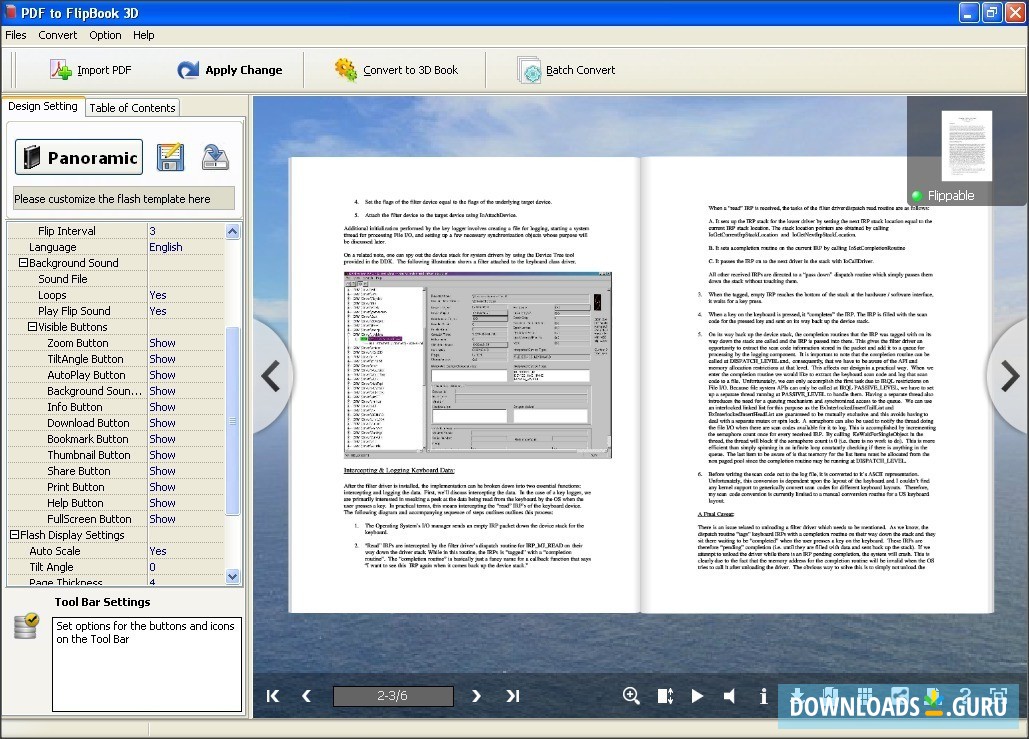The height and width of the screenshot is (739, 1029).
Task: Click the zoom magnifier icon in the bottom bar
Action: (x=631, y=696)
